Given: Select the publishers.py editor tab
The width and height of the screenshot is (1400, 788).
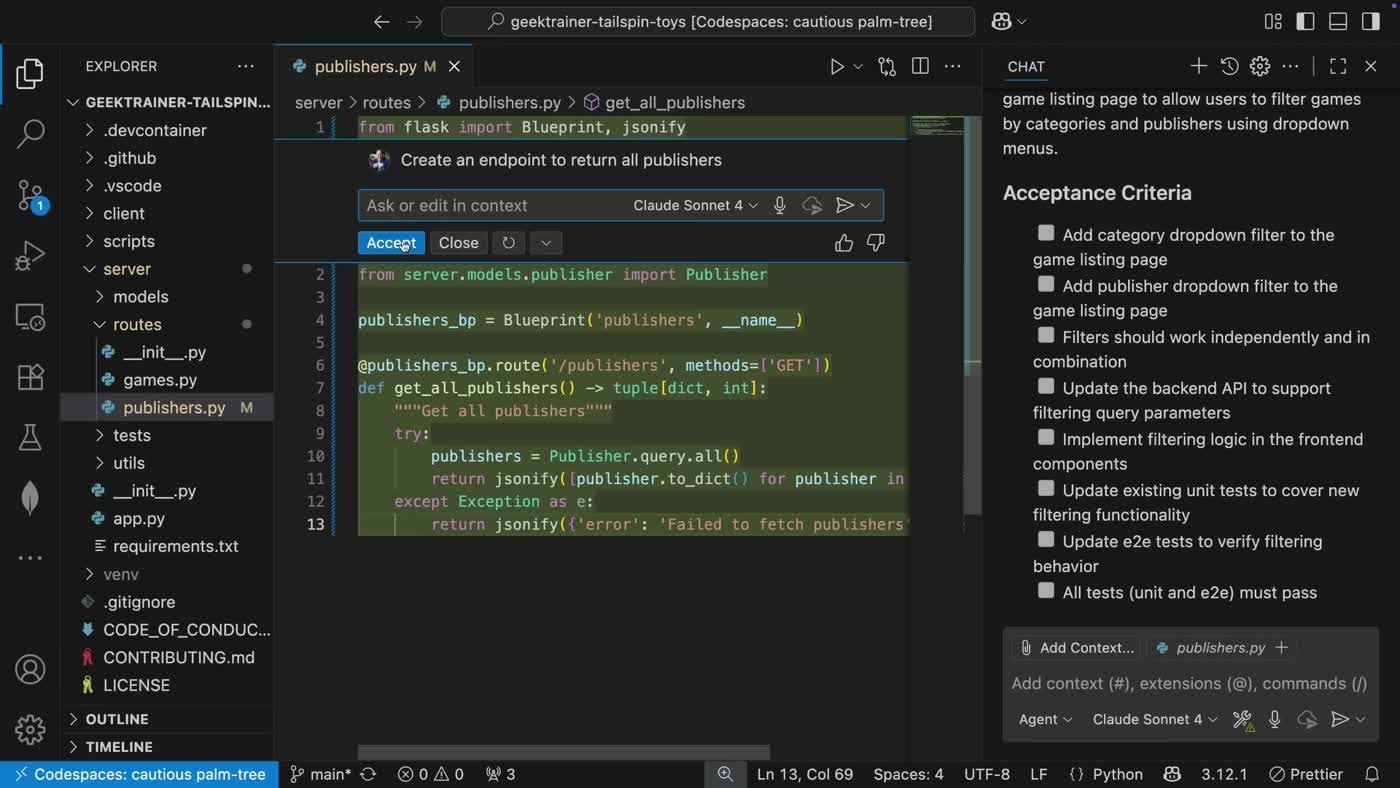Looking at the screenshot, I should point(365,67).
